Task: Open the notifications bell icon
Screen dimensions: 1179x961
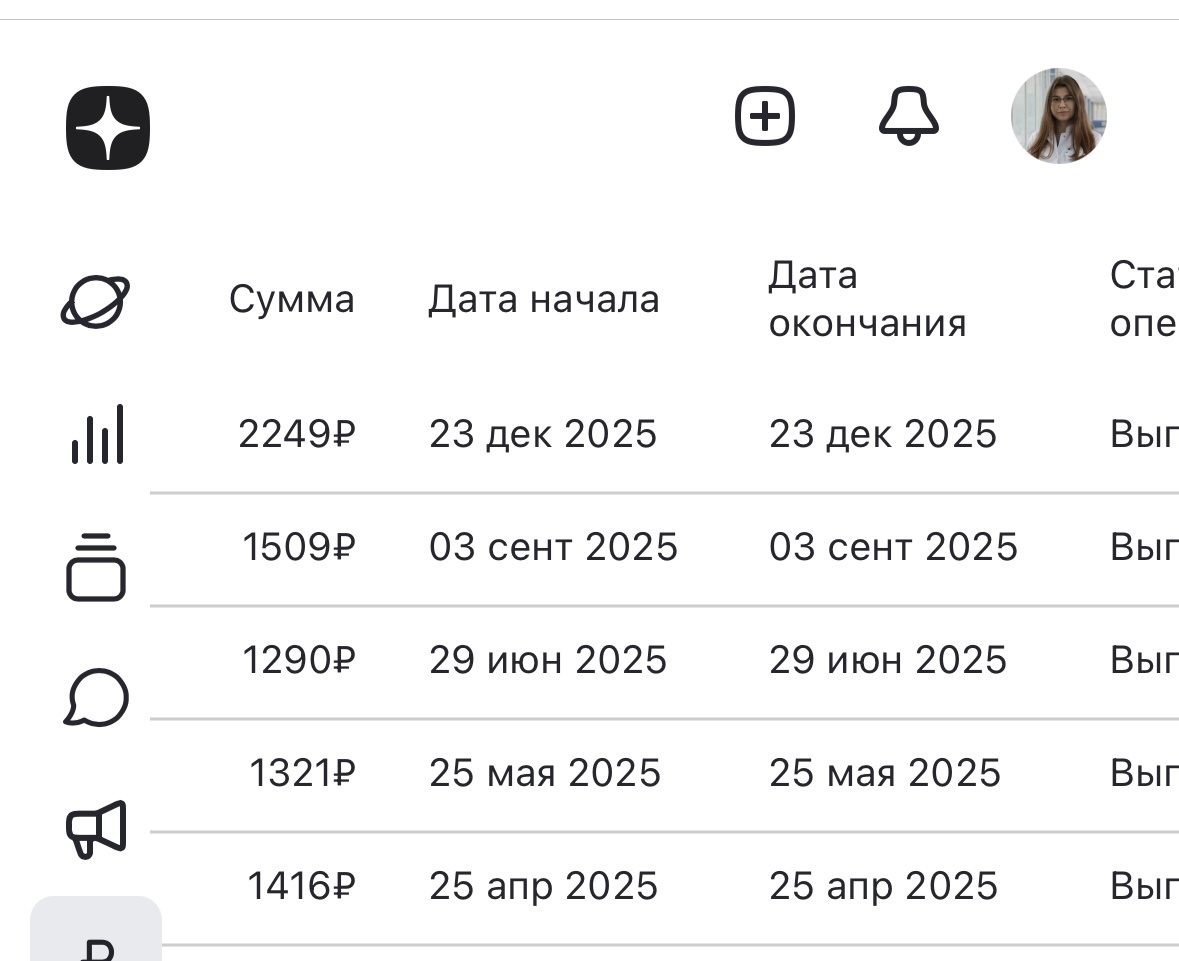Action: pyautogui.click(x=908, y=116)
